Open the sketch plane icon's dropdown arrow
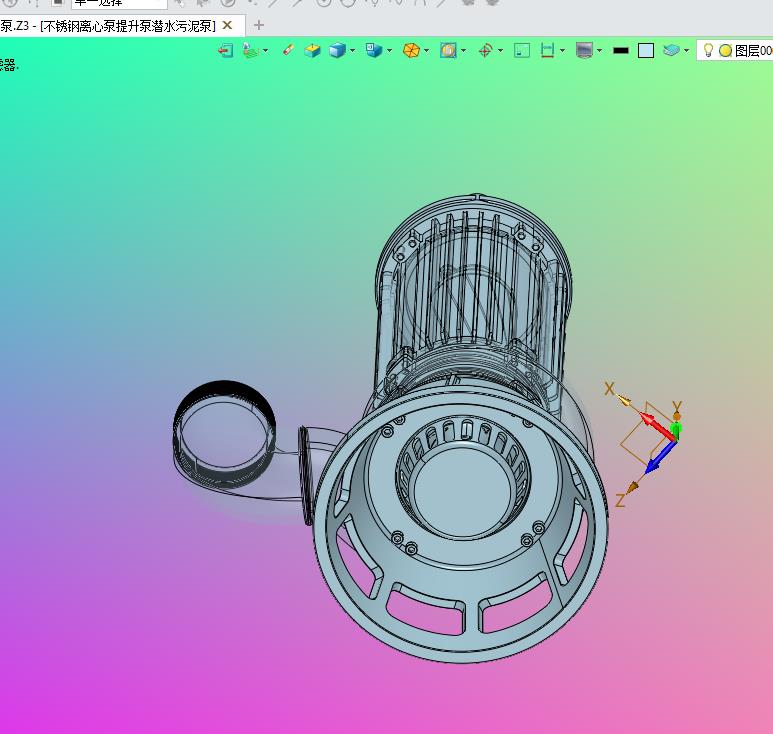The image size is (773, 734). pos(266,50)
